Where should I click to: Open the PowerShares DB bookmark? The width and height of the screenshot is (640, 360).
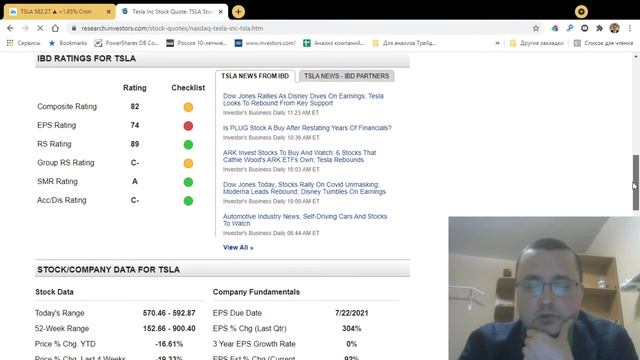[127, 43]
